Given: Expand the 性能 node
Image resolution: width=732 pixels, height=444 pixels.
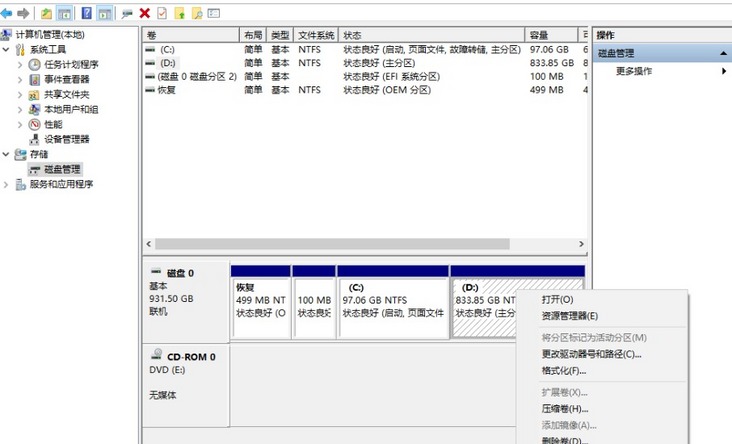Looking at the screenshot, I should (20, 124).
